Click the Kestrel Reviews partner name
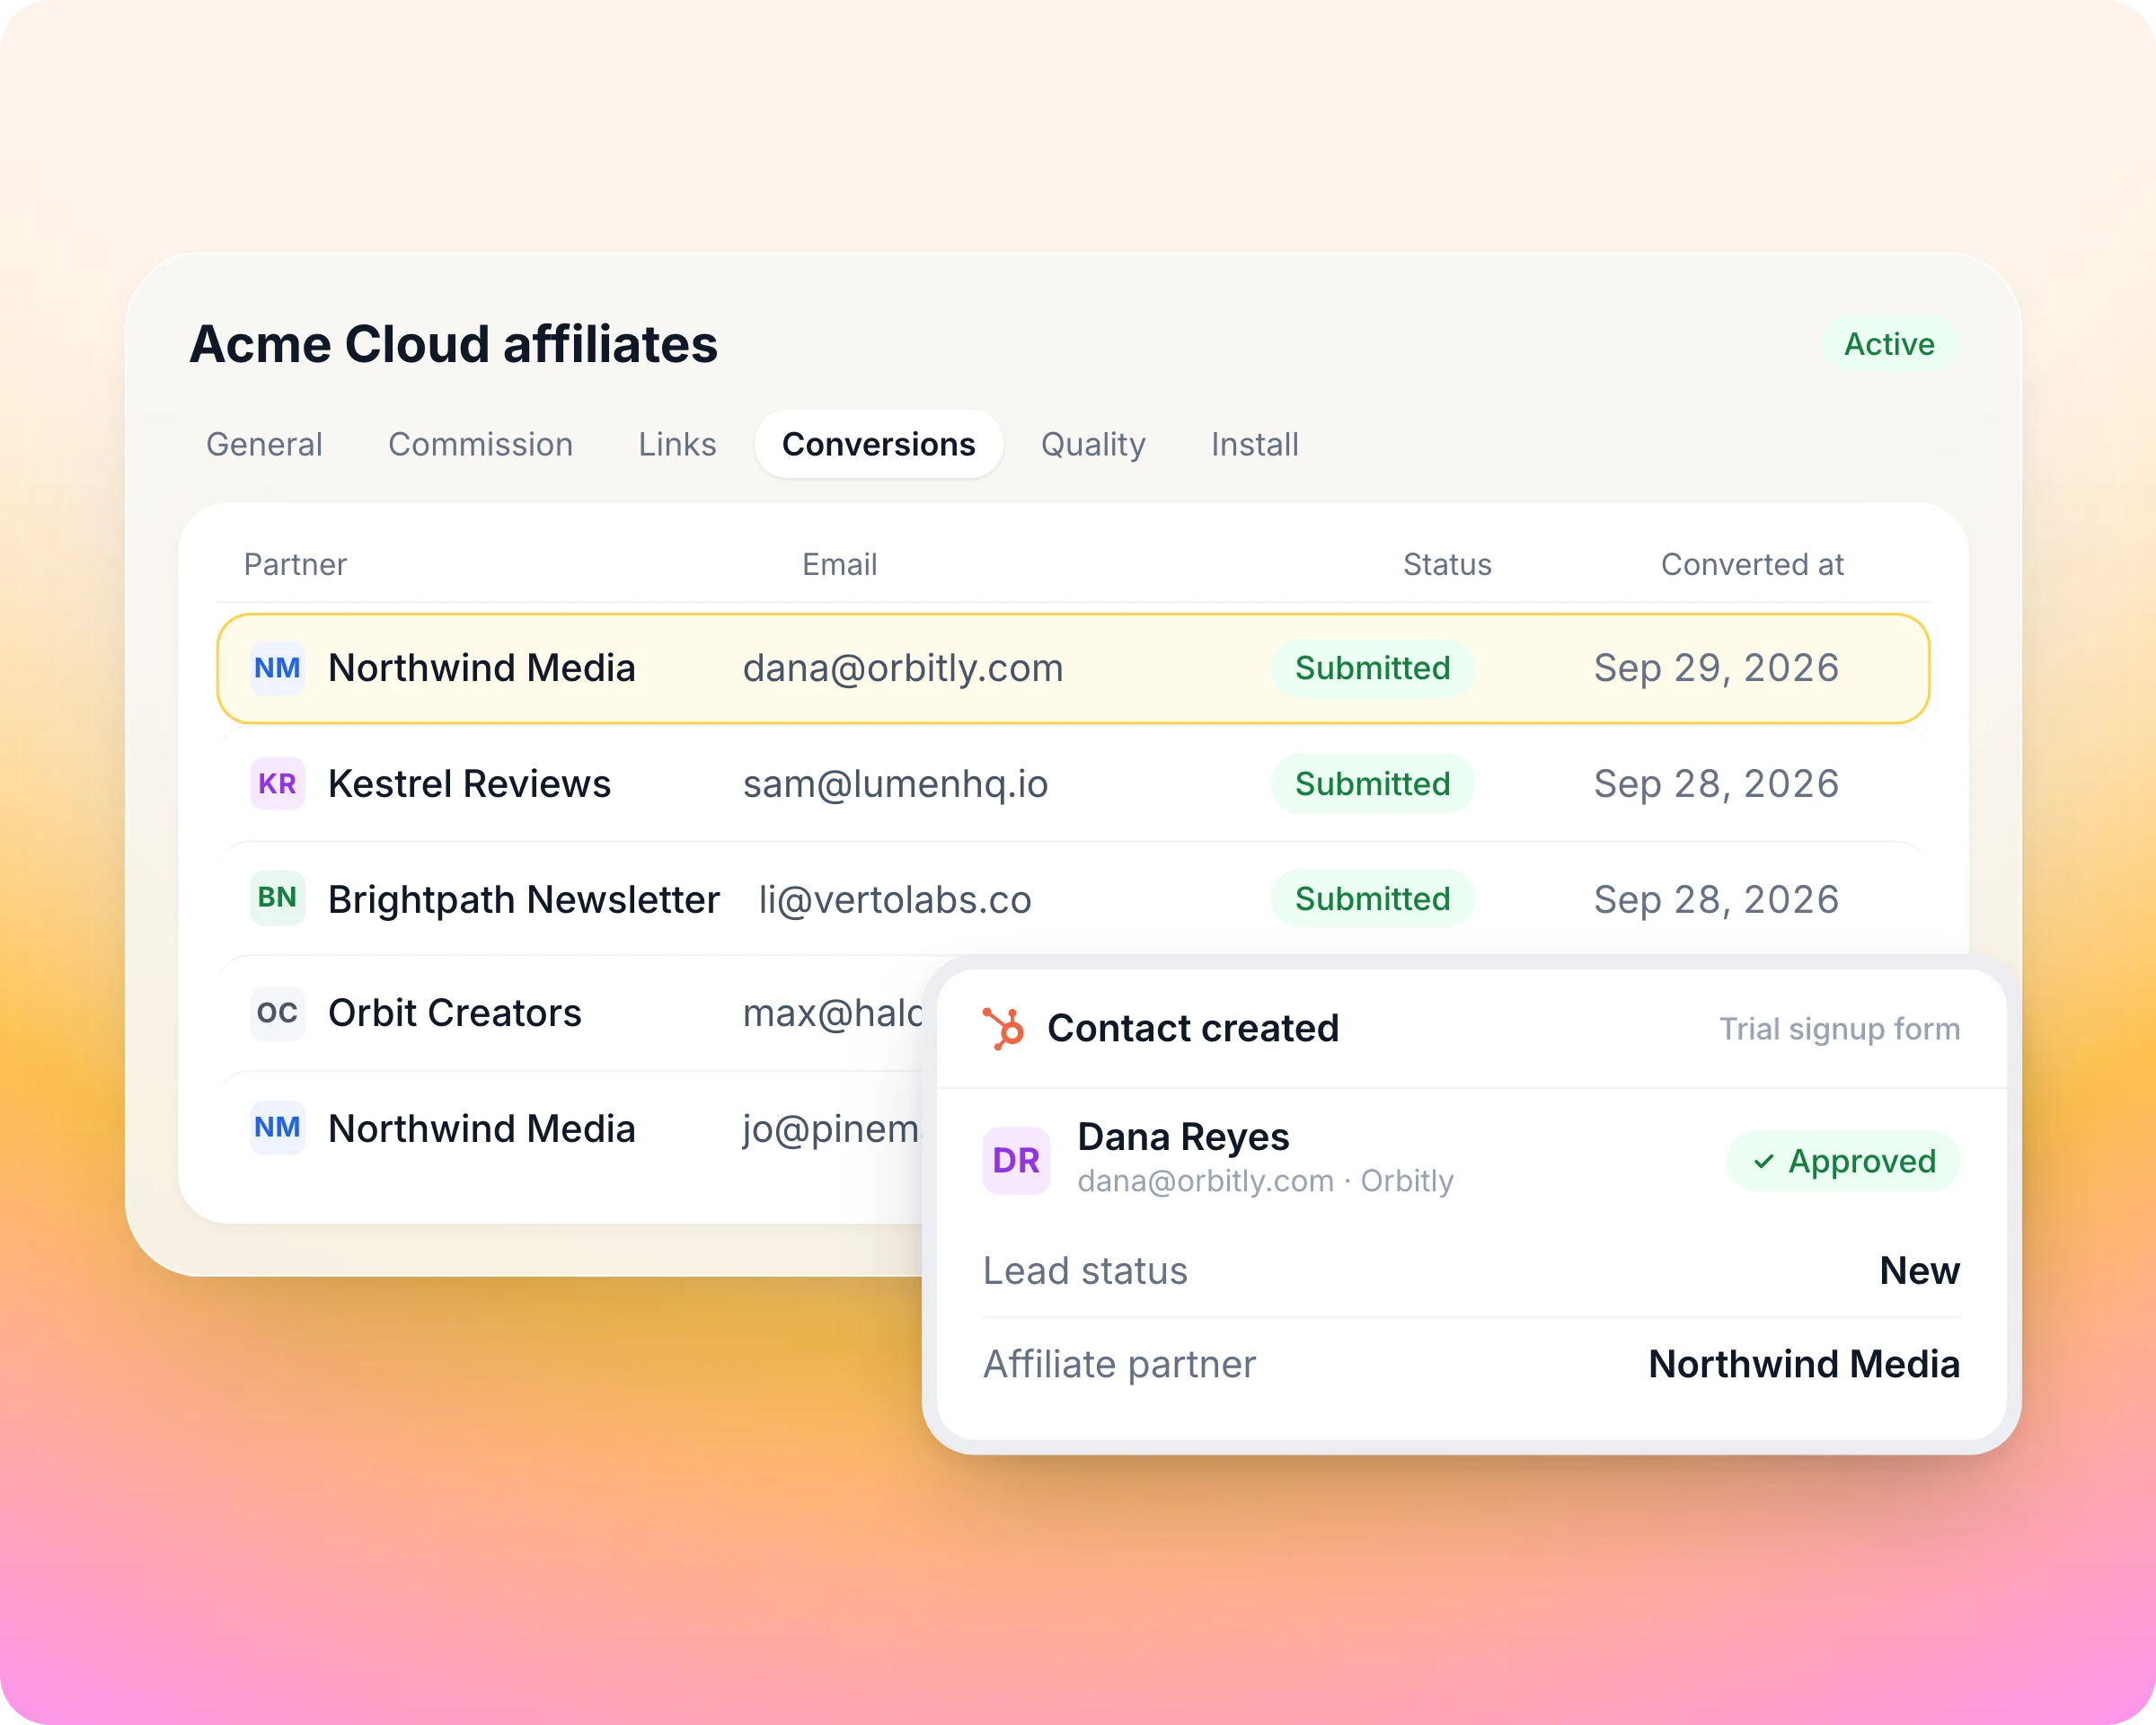 [469, 784]
